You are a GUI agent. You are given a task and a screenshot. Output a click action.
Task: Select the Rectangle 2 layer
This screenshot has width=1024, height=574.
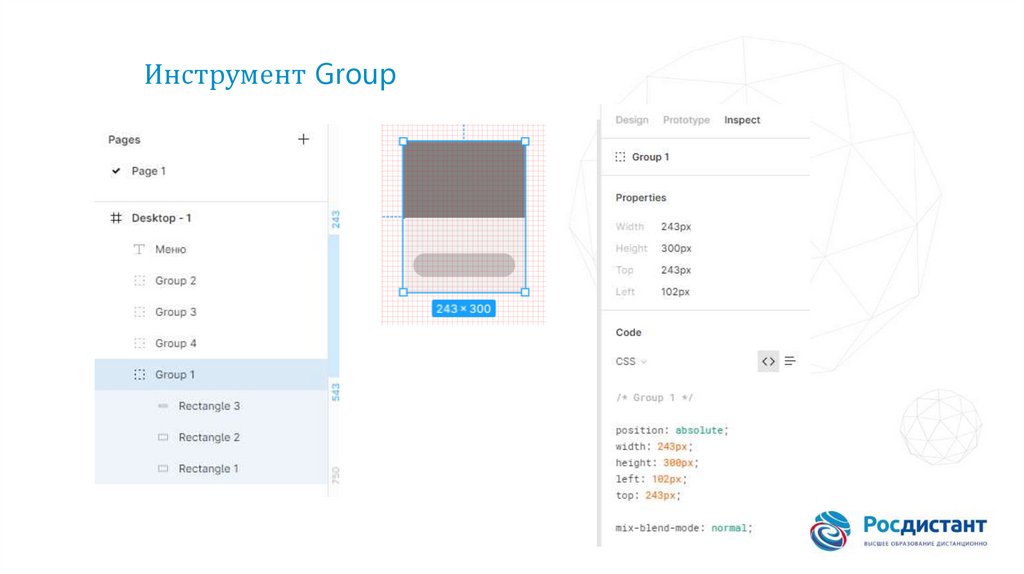click(x=209, y=437)
